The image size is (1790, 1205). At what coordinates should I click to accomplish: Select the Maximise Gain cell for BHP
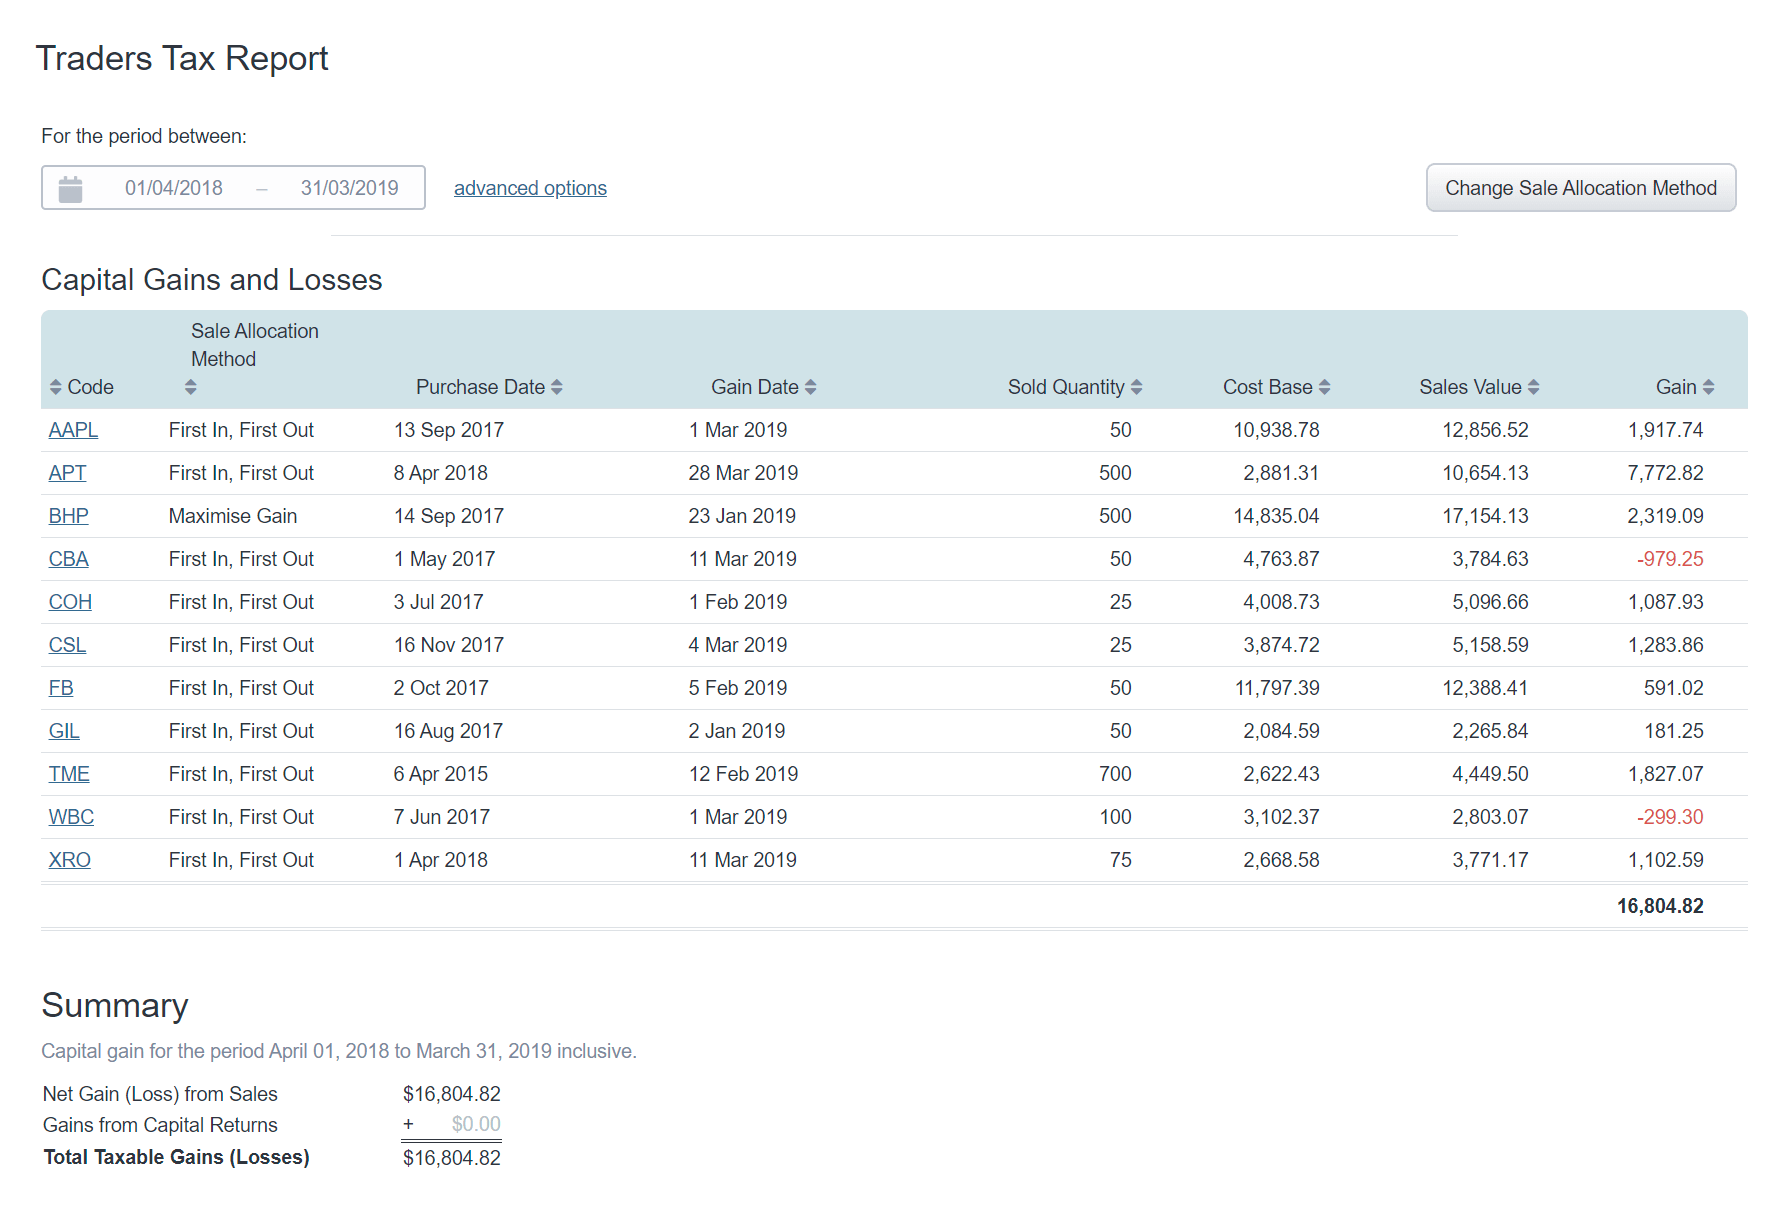pos(233,516)
